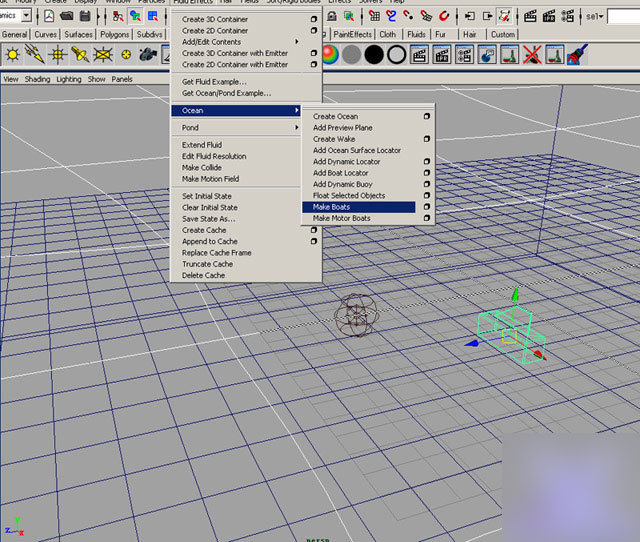Open the sel field mode dropdown
The image size is (640, 542).
pos(595,16)
